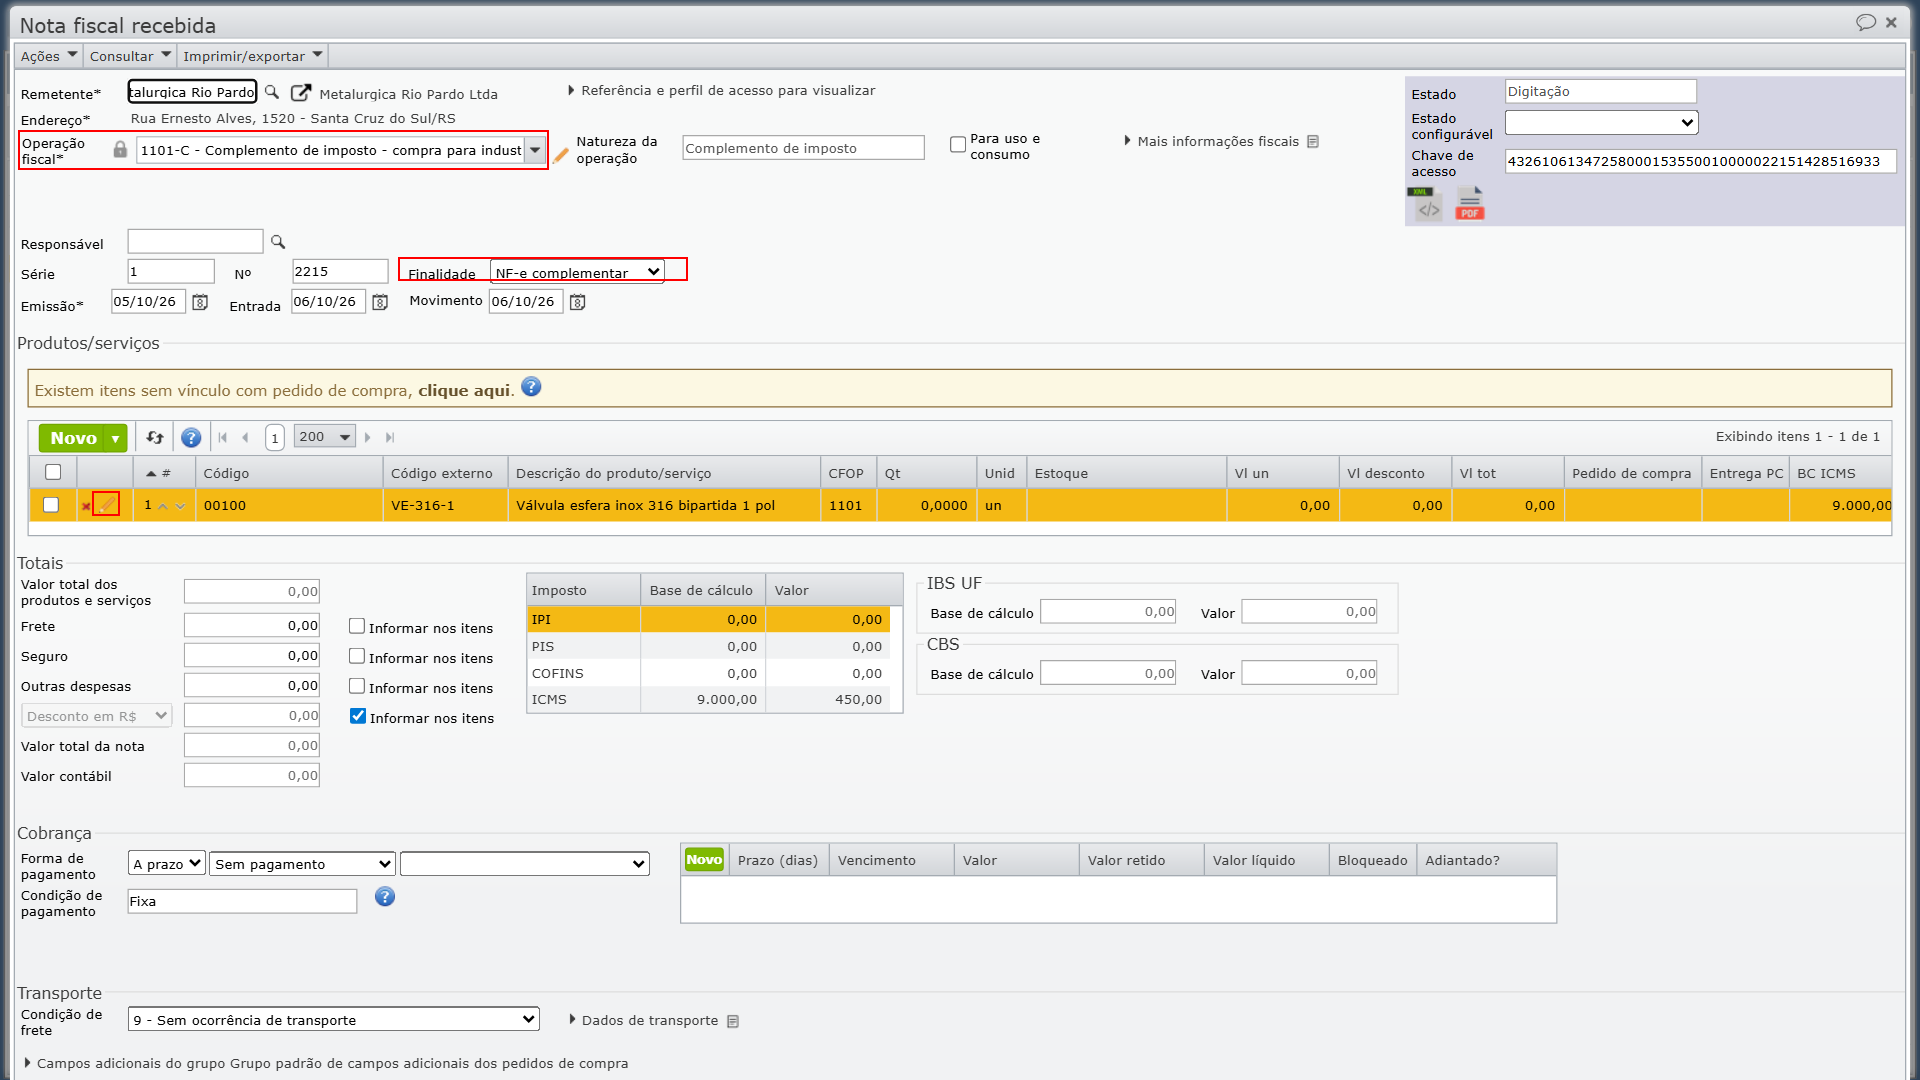The image size is (1920, 1080).
Task: Enable Informar nos itens for Seguro
Action: [357, 656]
